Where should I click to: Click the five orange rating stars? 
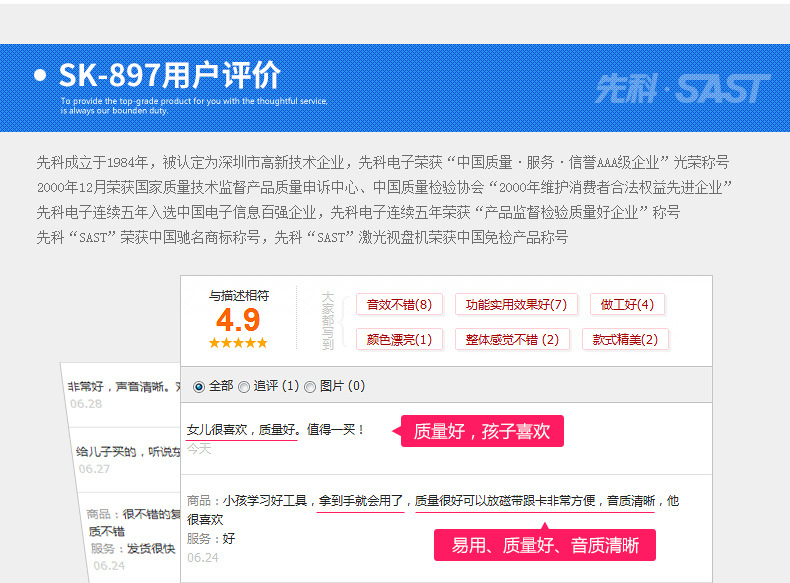click(238, 343)
